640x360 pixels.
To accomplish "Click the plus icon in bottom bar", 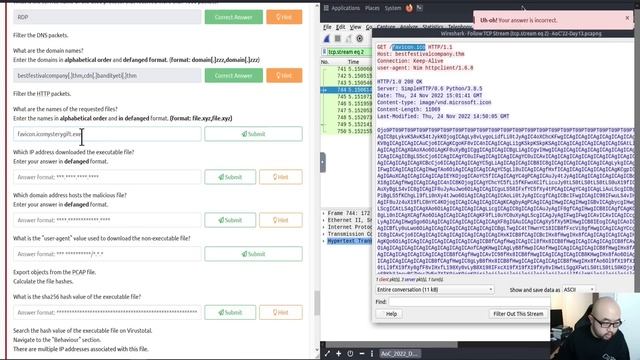I will tap(338, 353).
